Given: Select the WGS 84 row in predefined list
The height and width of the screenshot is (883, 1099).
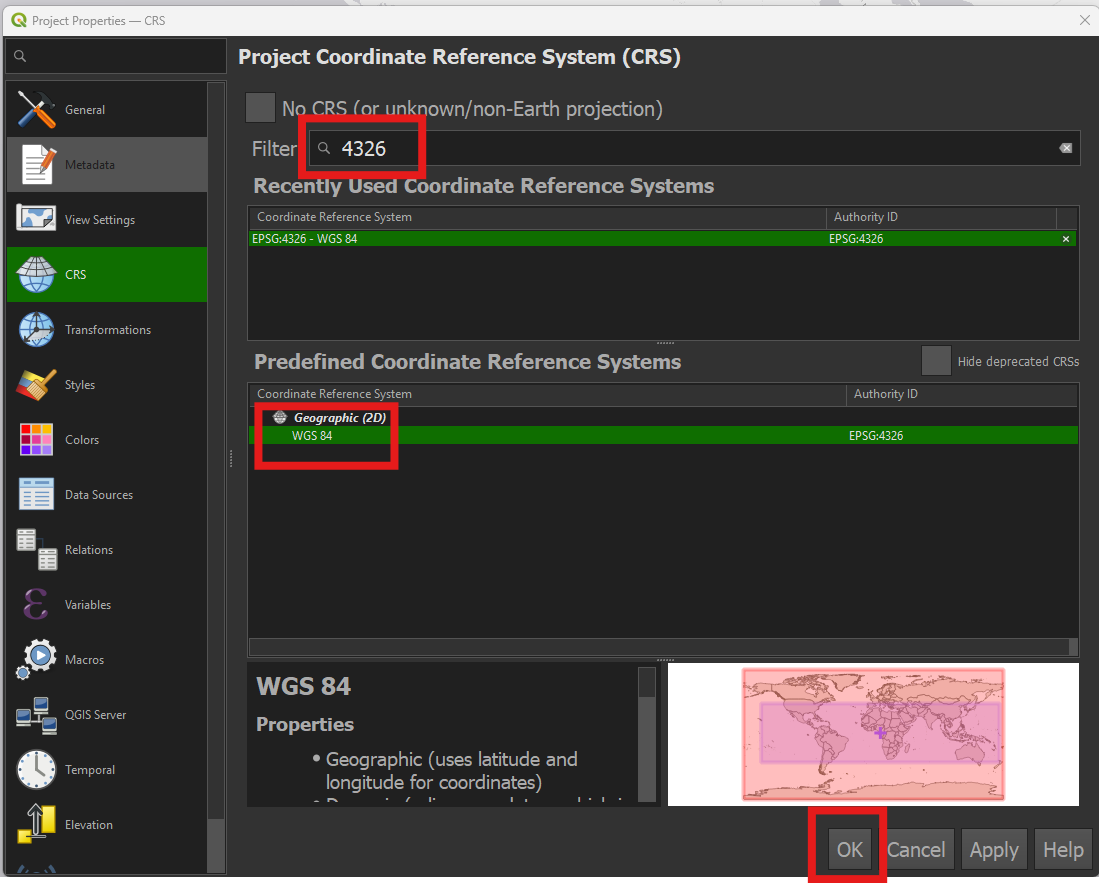Looking at the screenshot, I should click(x=663, y=435).
